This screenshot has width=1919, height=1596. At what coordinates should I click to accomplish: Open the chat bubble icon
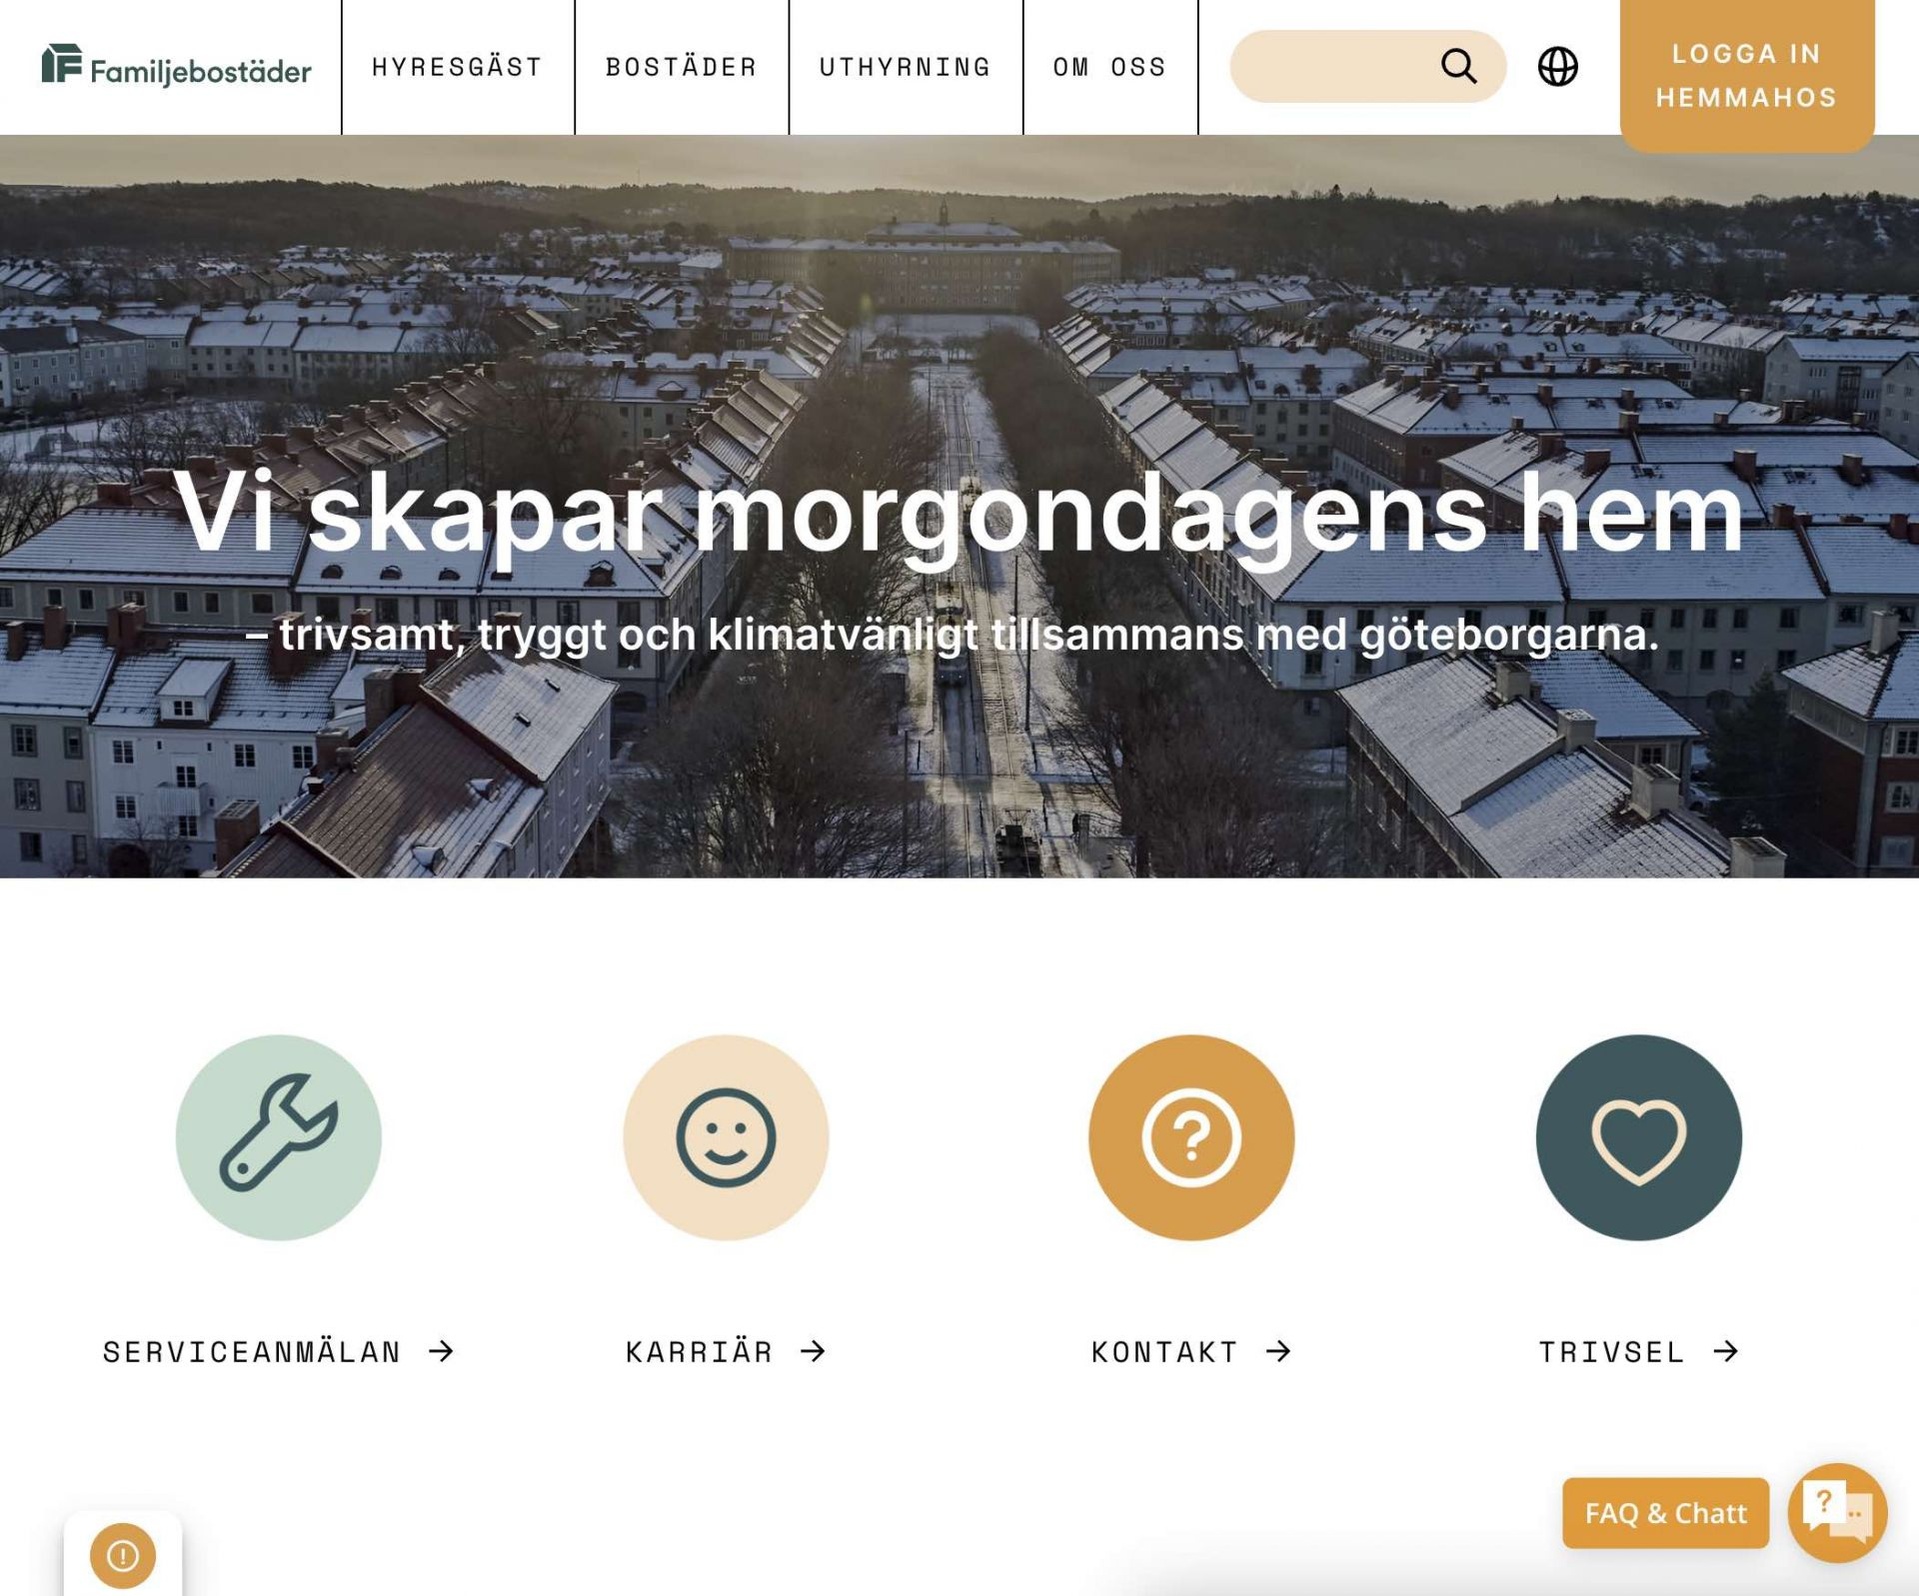pos(1837,1512)
